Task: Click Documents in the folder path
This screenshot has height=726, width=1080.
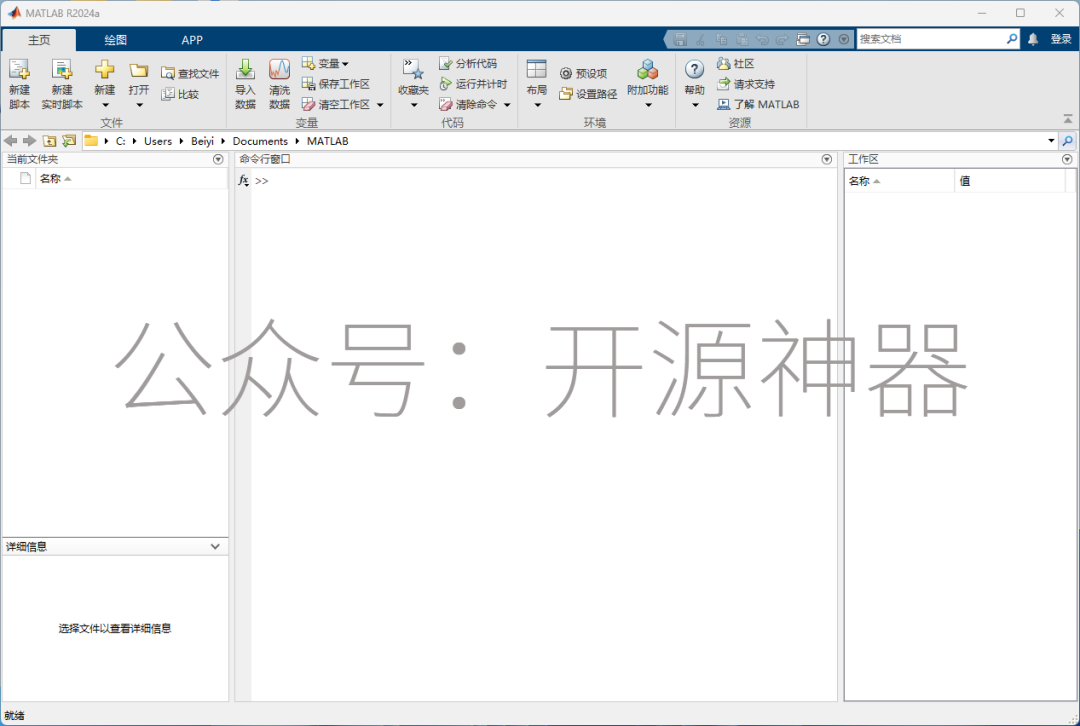Action: [260, 141]
